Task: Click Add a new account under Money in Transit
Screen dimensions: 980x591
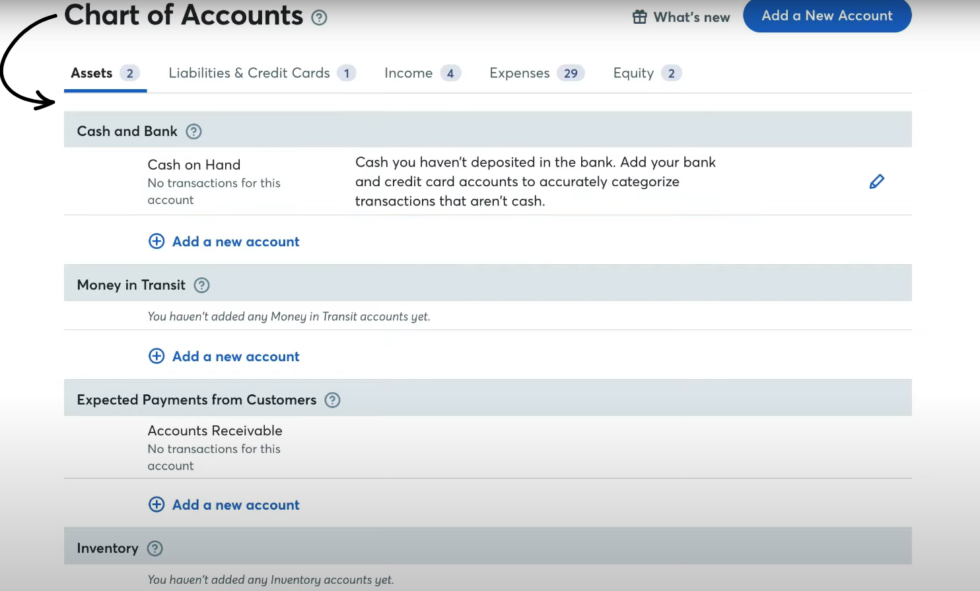Action: tap(235, 356)
